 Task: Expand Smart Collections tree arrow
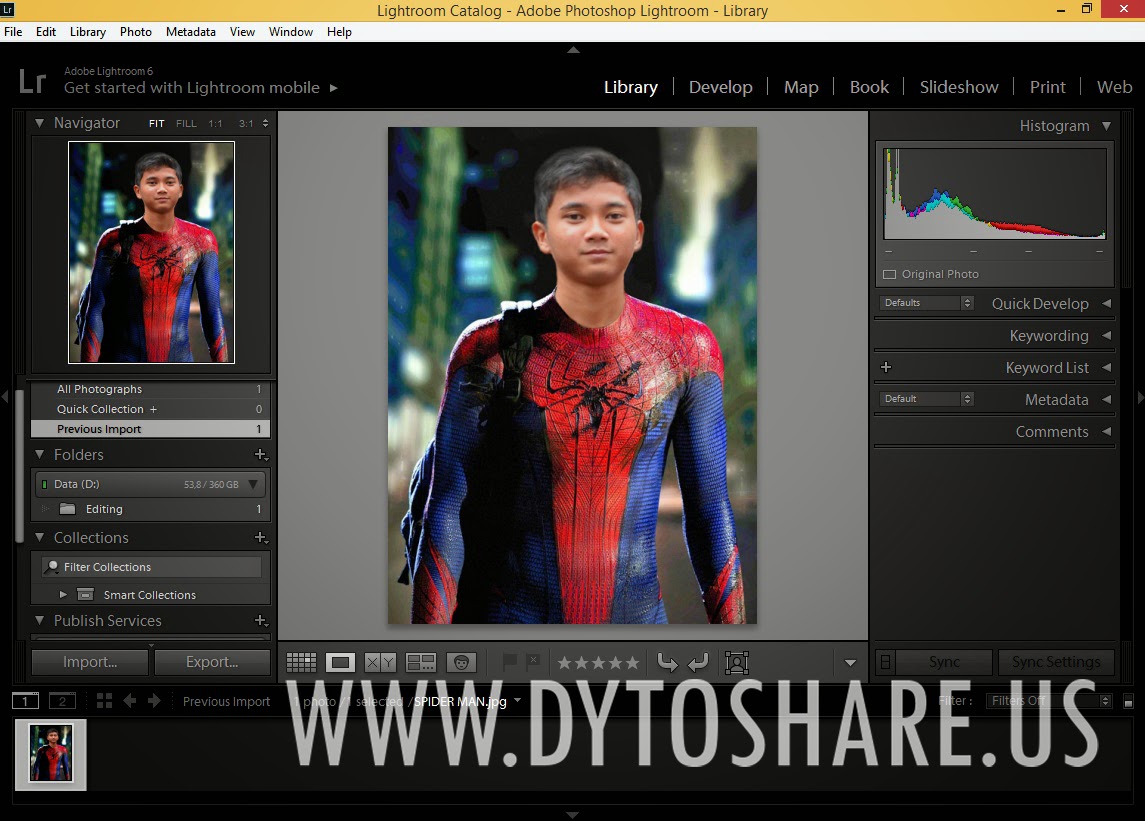tap(64, 595)
